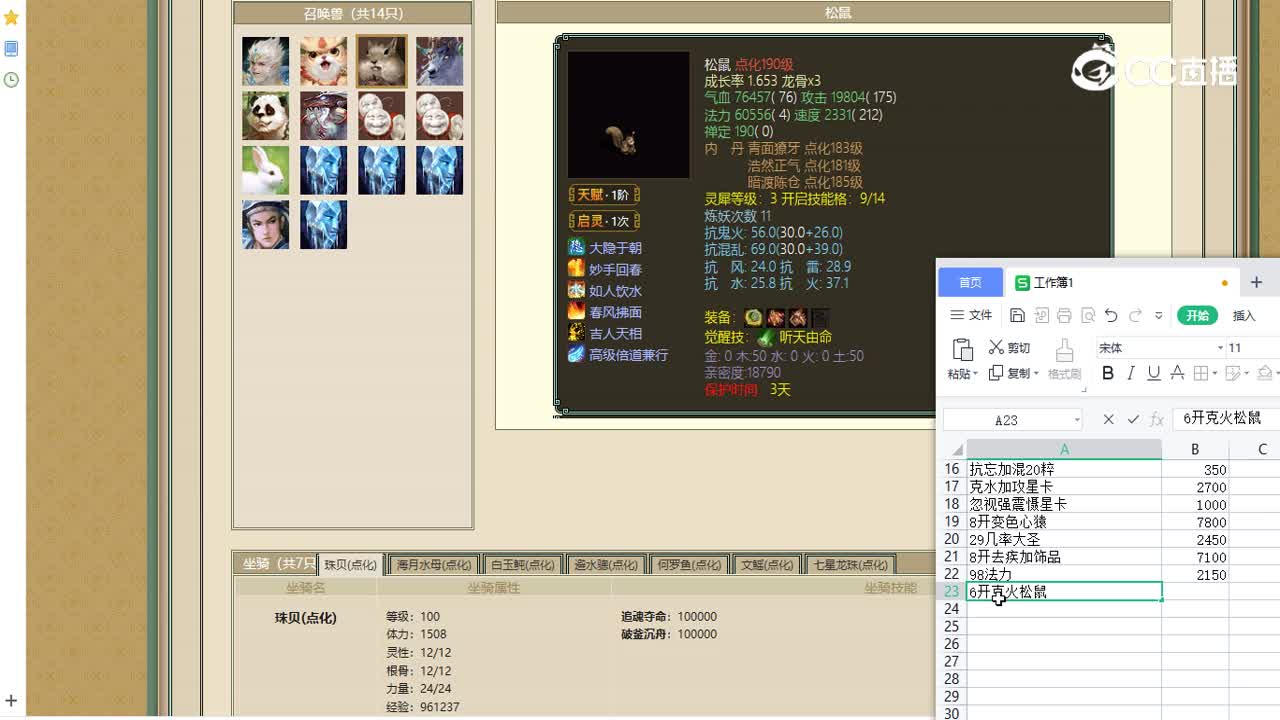Confirm cell entry with checkmark
Viewport: 1280px width, 720px height.
click(1133, 420)
